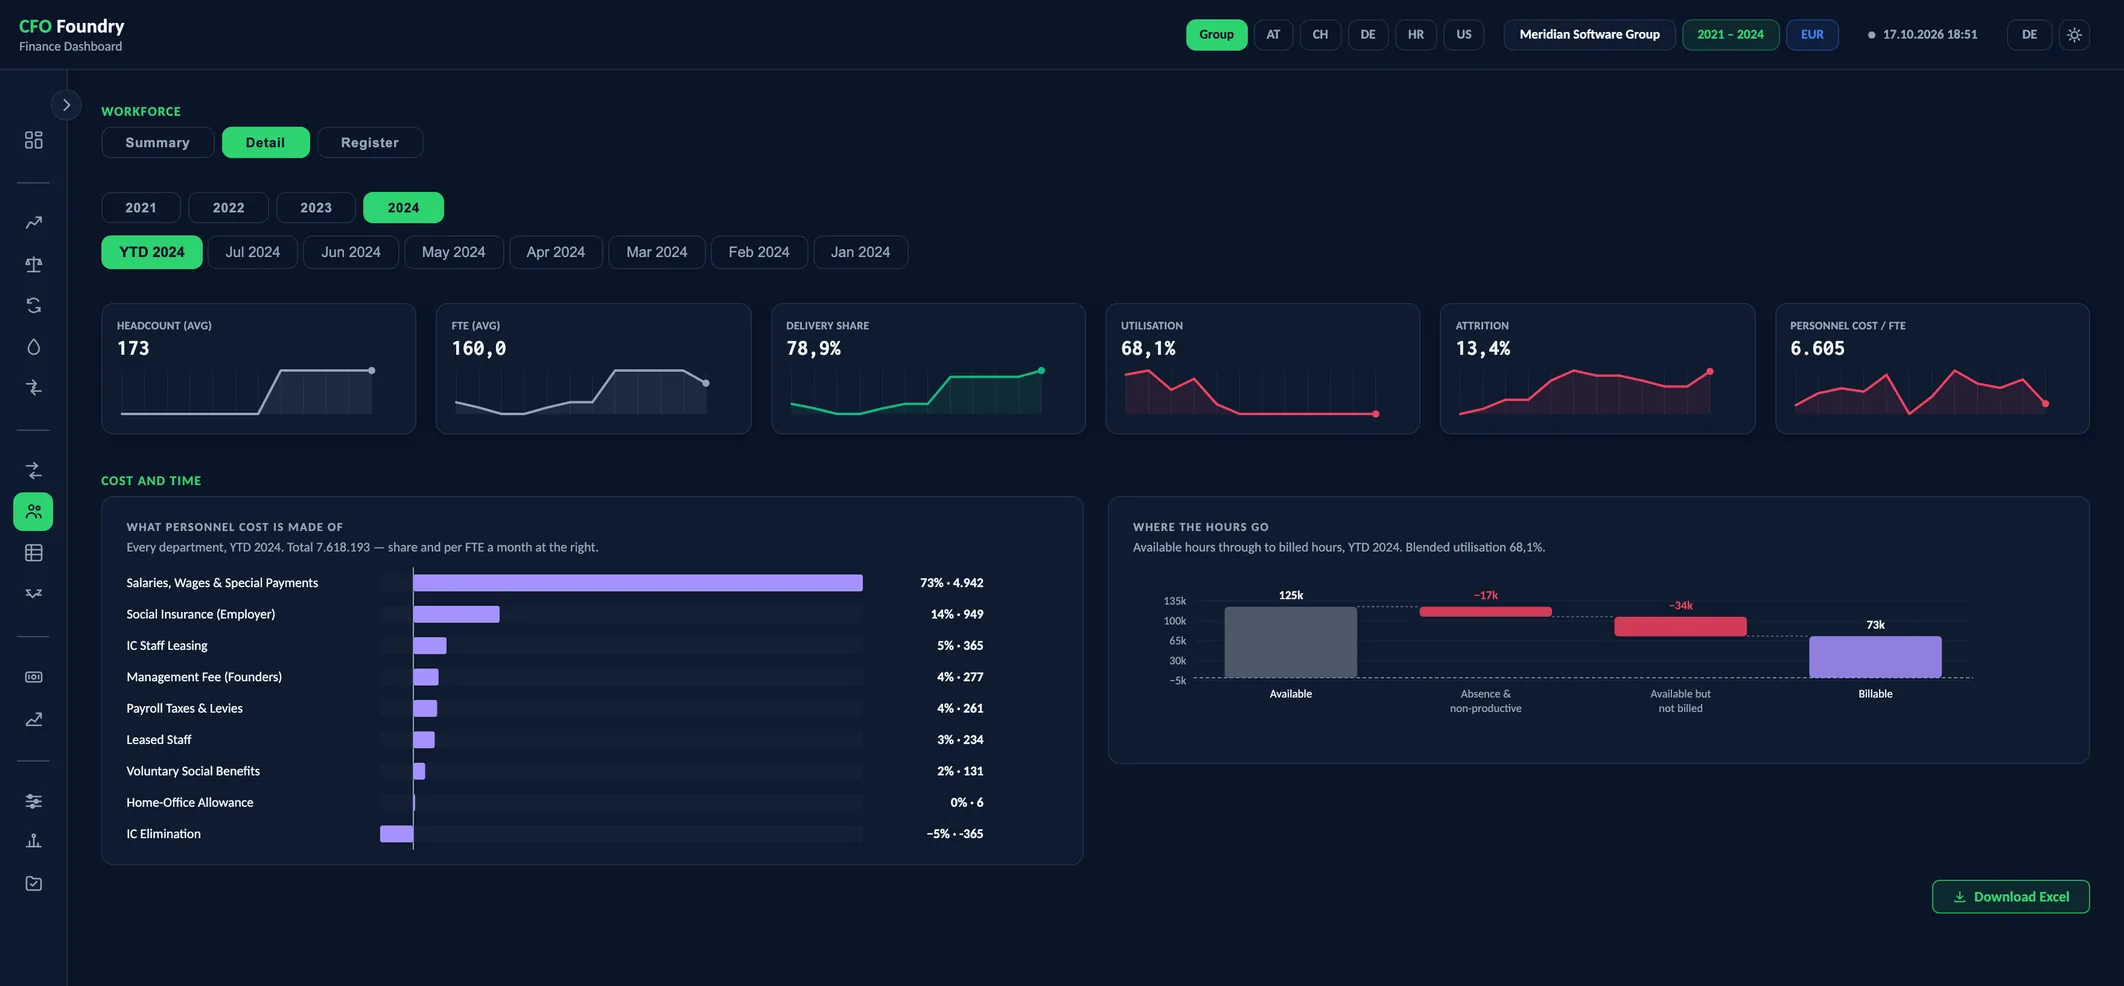The width and height of the screenshot is (2124, 986).
Task: Open the dashboard grid overview icon in sidebar
Action: [x=33, y=140]
